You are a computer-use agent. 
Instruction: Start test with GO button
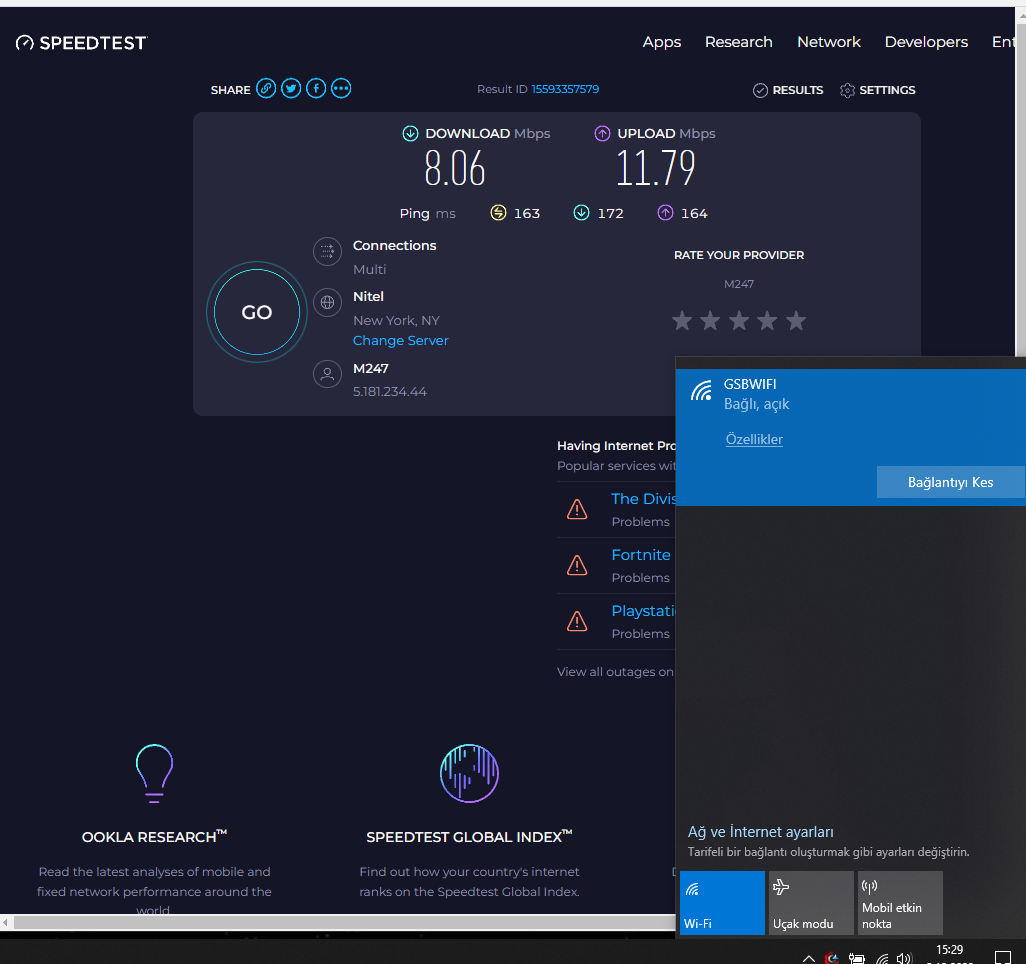pos(256,312)
